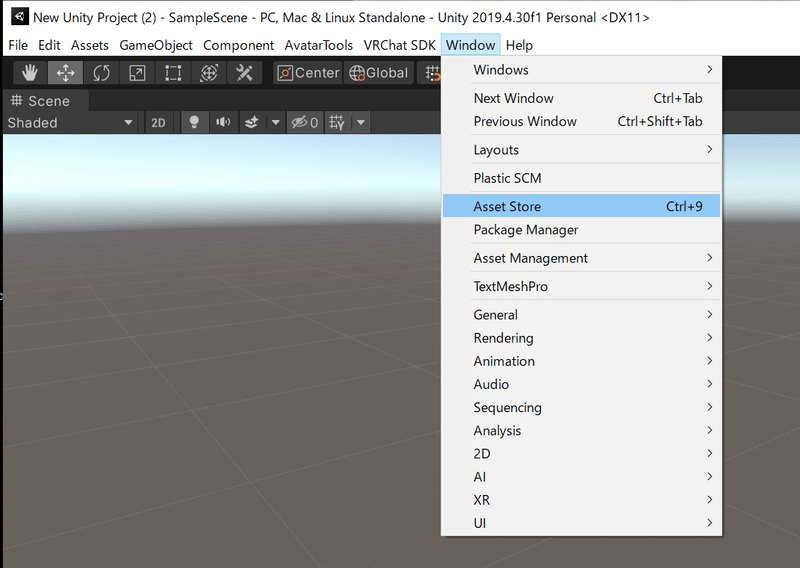
Task: Choose Previous Window menu entry
Action: point(582,121)
